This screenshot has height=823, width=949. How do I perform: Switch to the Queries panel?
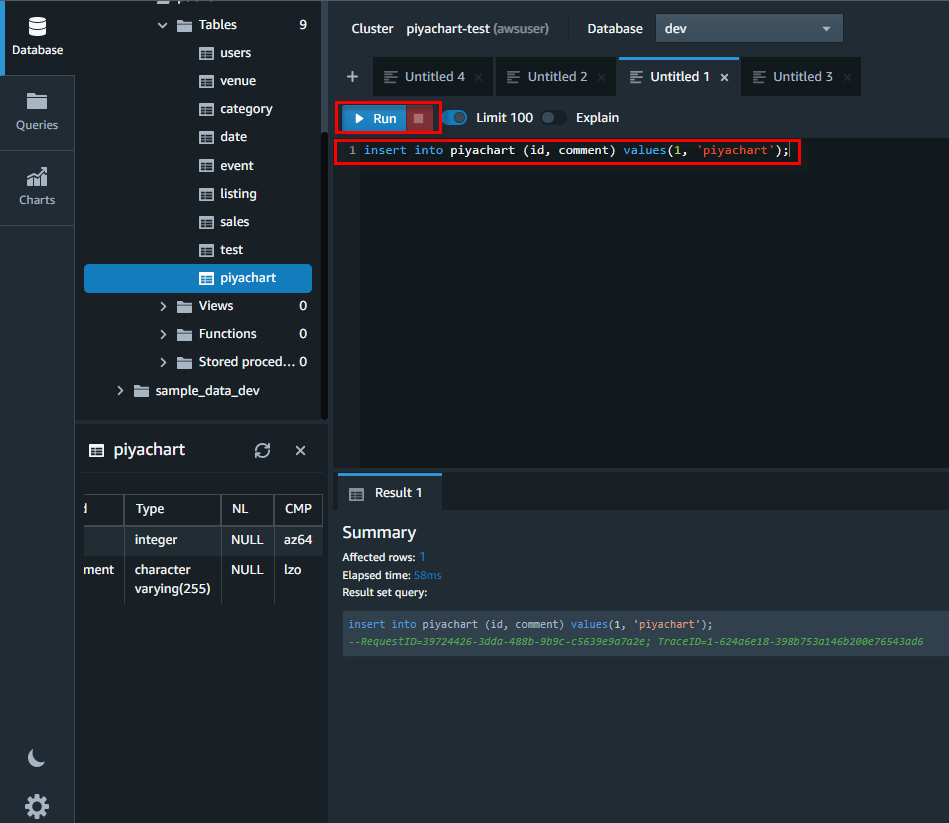tap(37, 112)
